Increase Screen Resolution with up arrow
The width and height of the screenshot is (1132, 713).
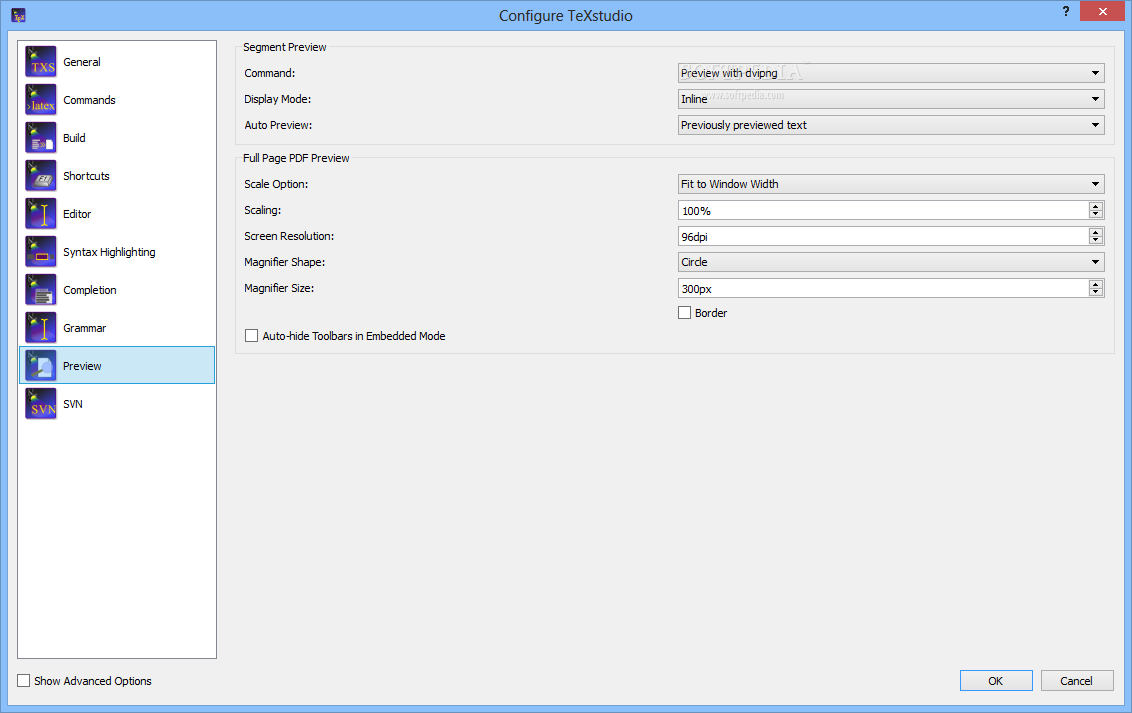point(1096,232)
